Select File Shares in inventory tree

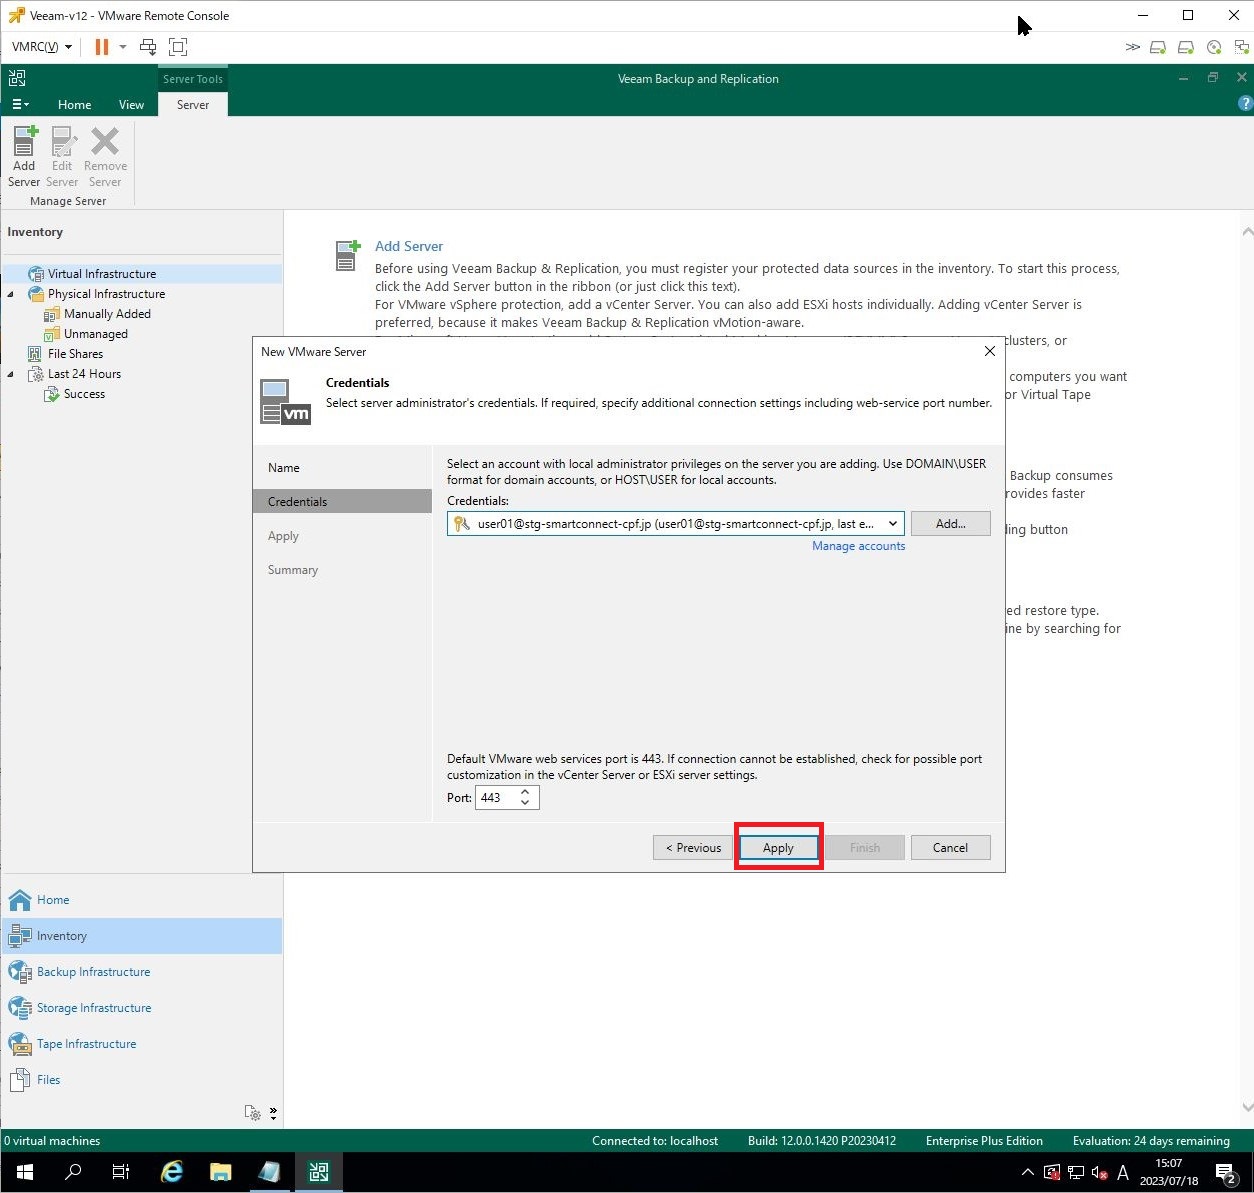[x=75, y=354]
